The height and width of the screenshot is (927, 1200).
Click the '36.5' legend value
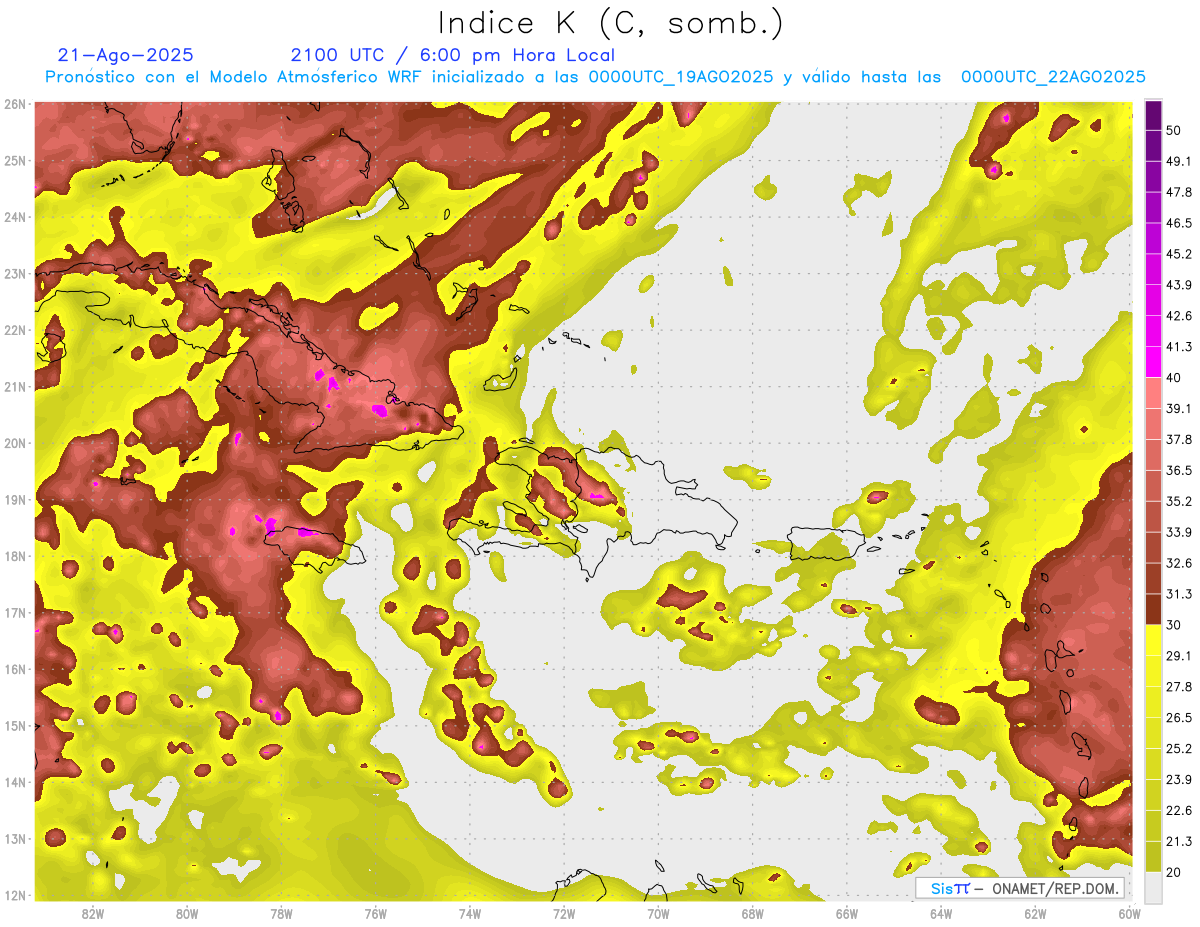pyautogui.click(x=1179, y=470)
